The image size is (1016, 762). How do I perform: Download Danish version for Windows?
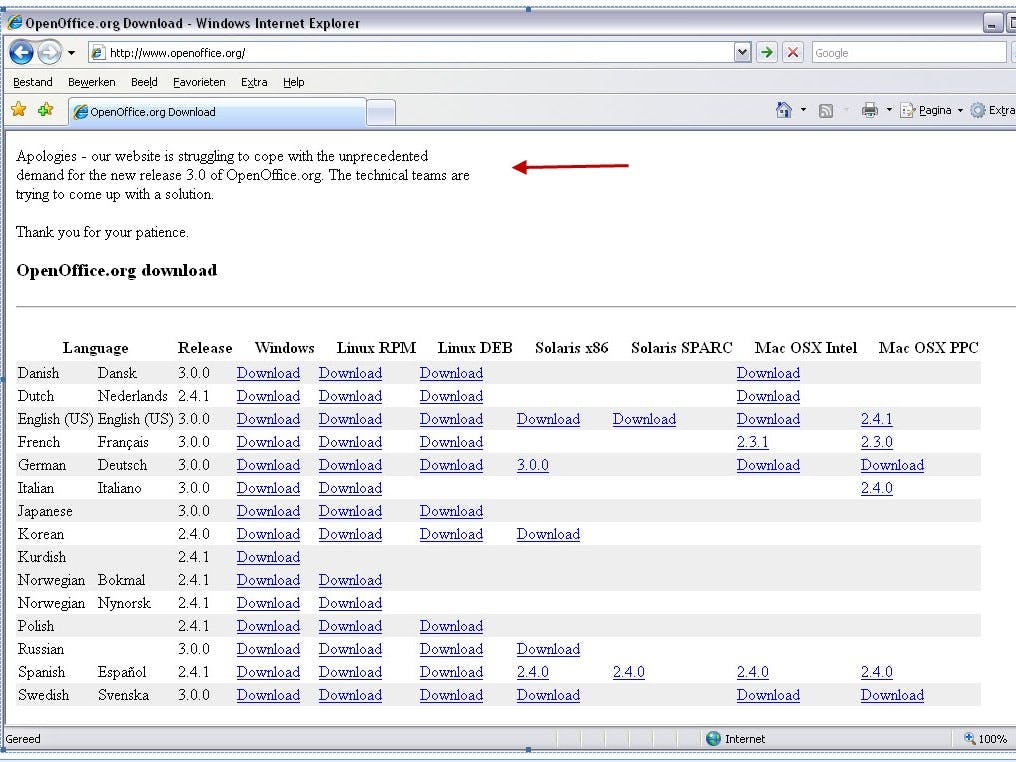(x=268, y=373)
